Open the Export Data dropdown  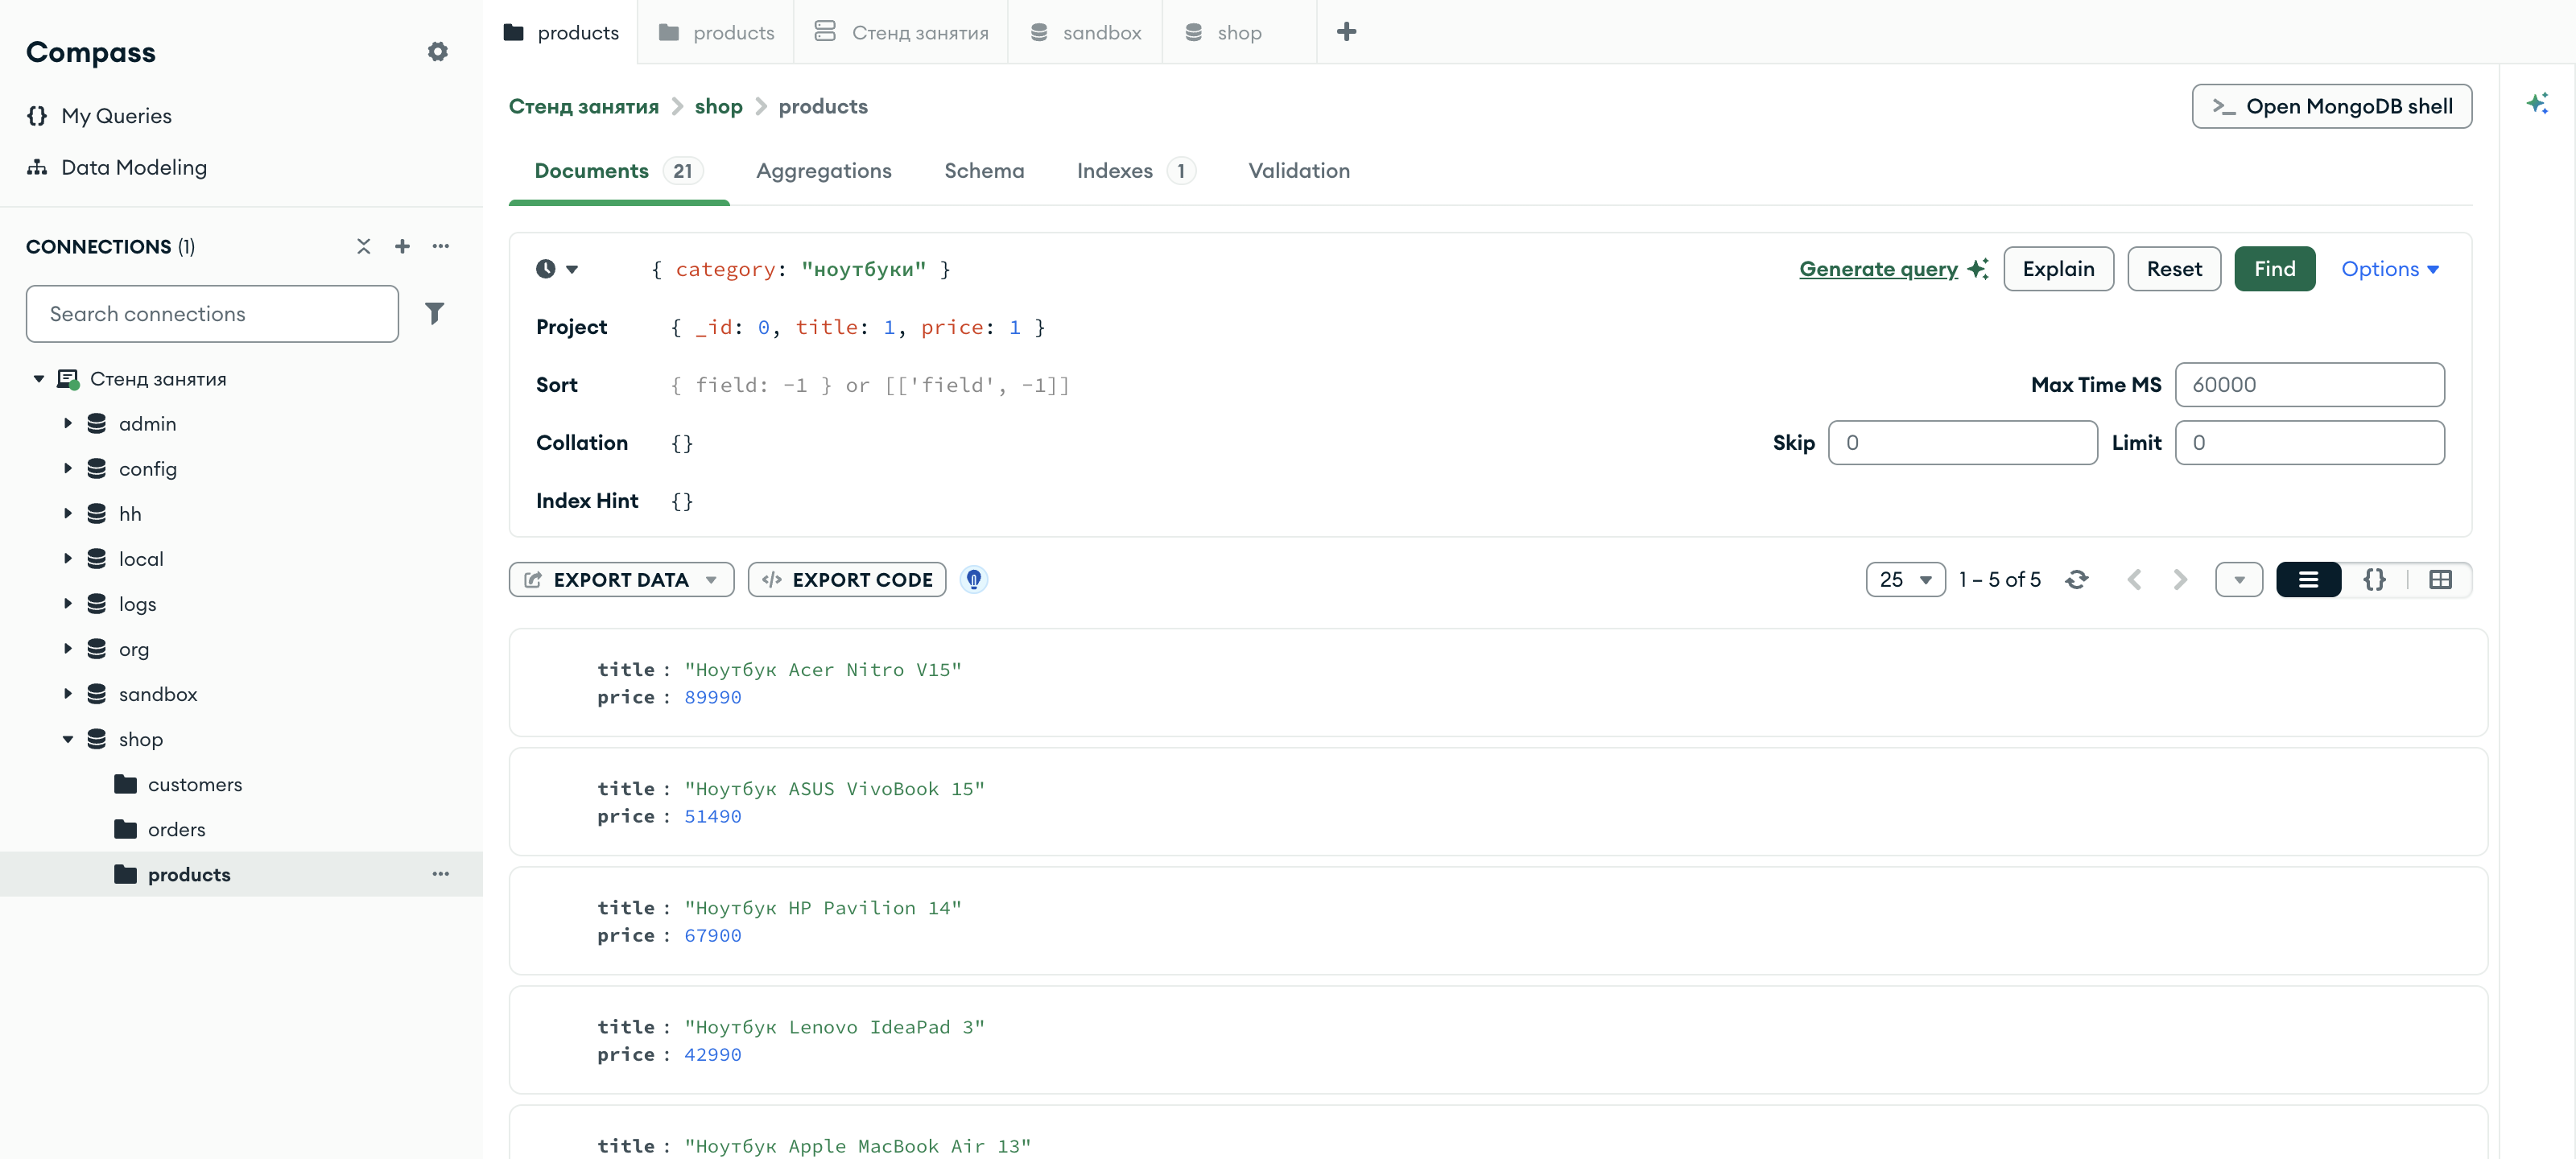(621, 580)
